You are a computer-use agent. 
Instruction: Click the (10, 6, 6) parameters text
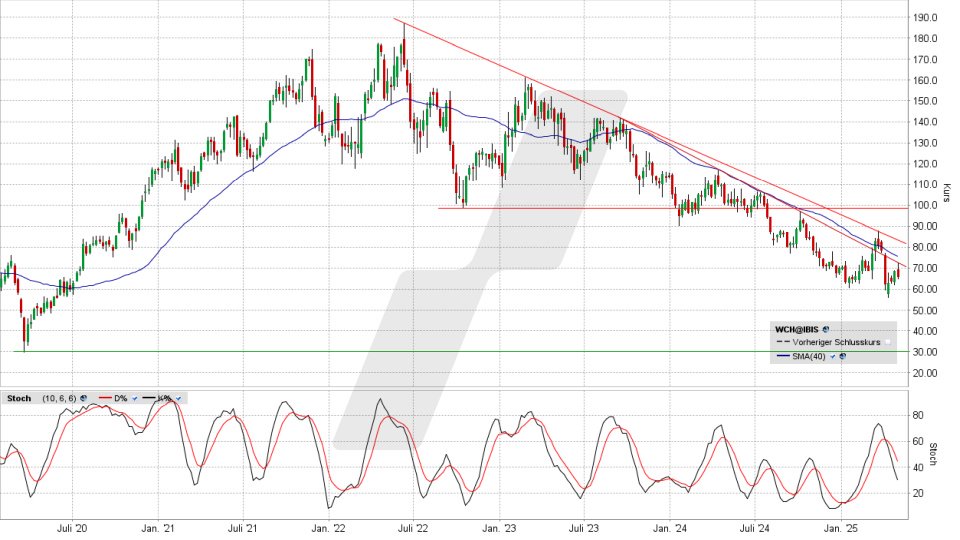pyautogui.click(x=59, y=399)
